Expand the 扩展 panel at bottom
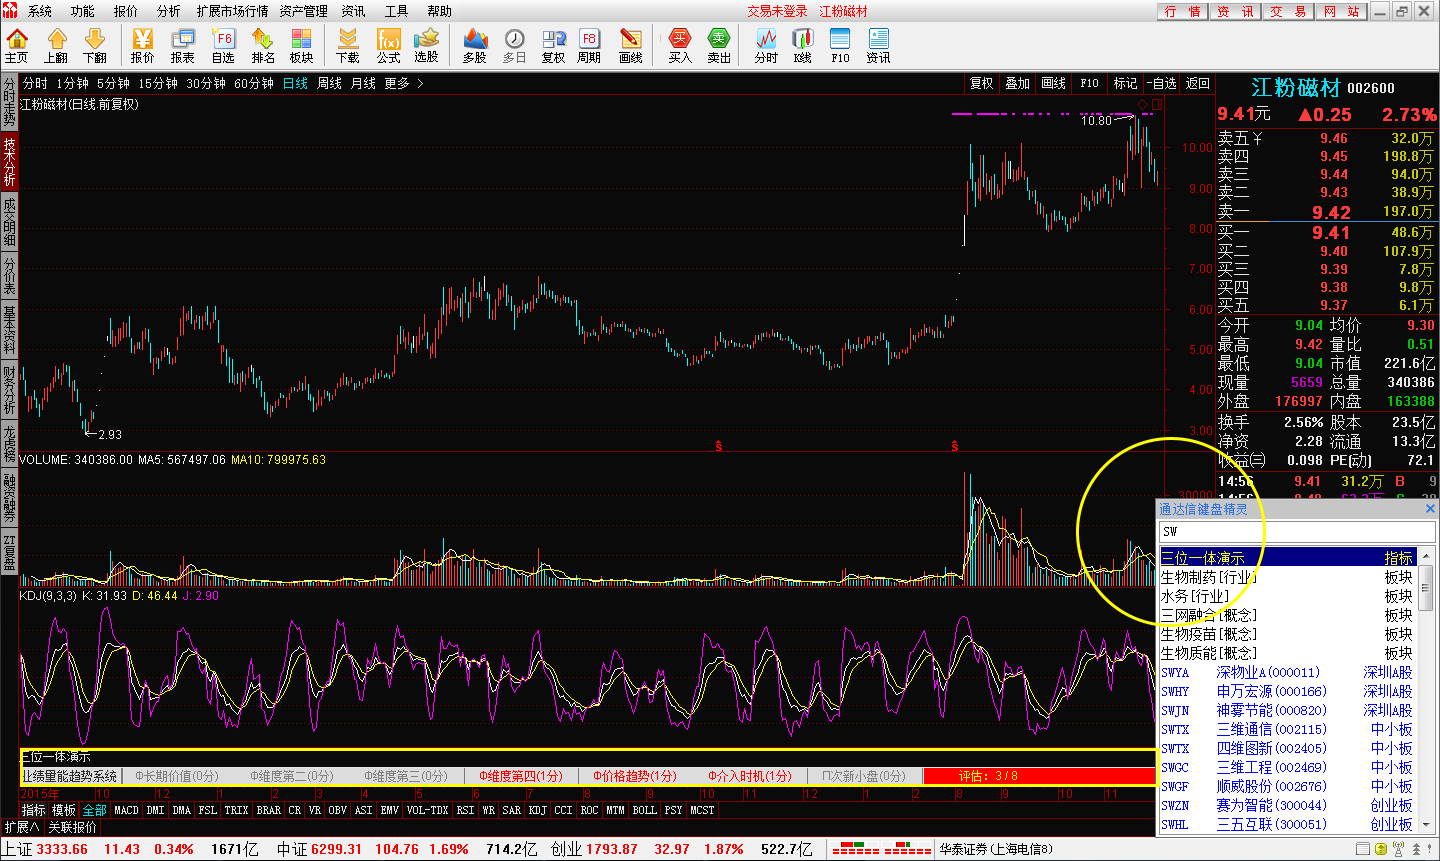 pos(21,827)
